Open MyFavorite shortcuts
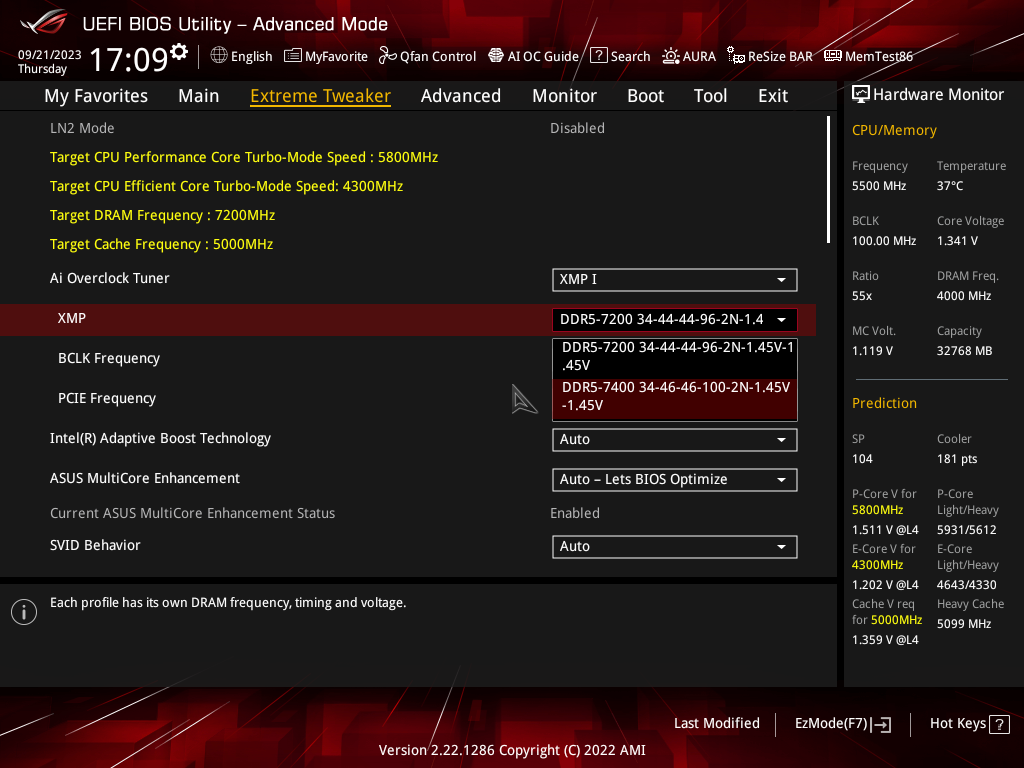1024x768 pixels. 325,56
